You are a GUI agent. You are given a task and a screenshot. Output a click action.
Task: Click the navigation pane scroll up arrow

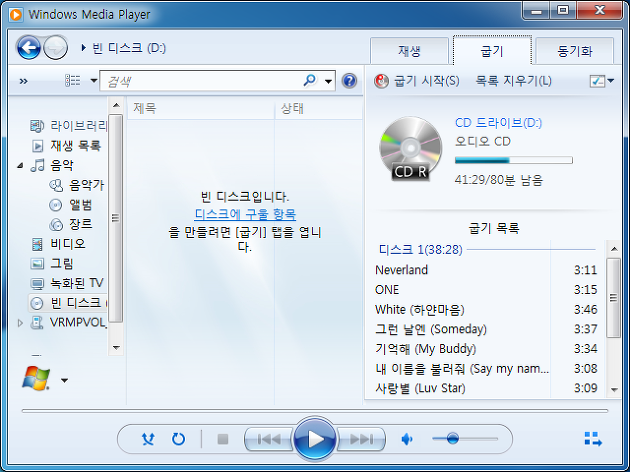116,106
